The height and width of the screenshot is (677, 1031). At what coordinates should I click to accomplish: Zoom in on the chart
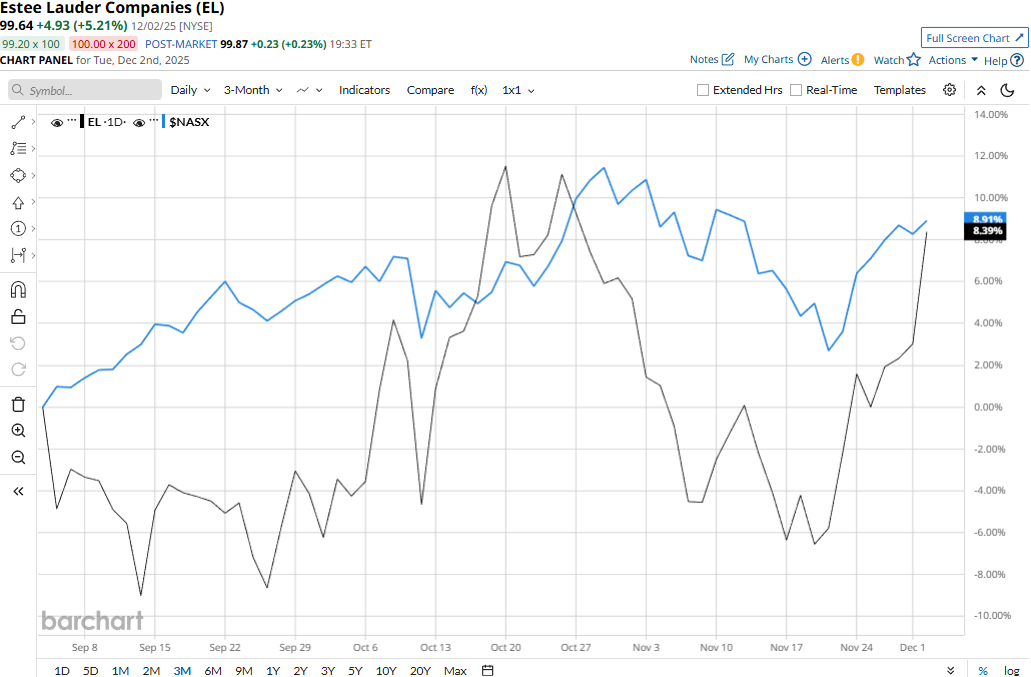[x=18, y=431]
